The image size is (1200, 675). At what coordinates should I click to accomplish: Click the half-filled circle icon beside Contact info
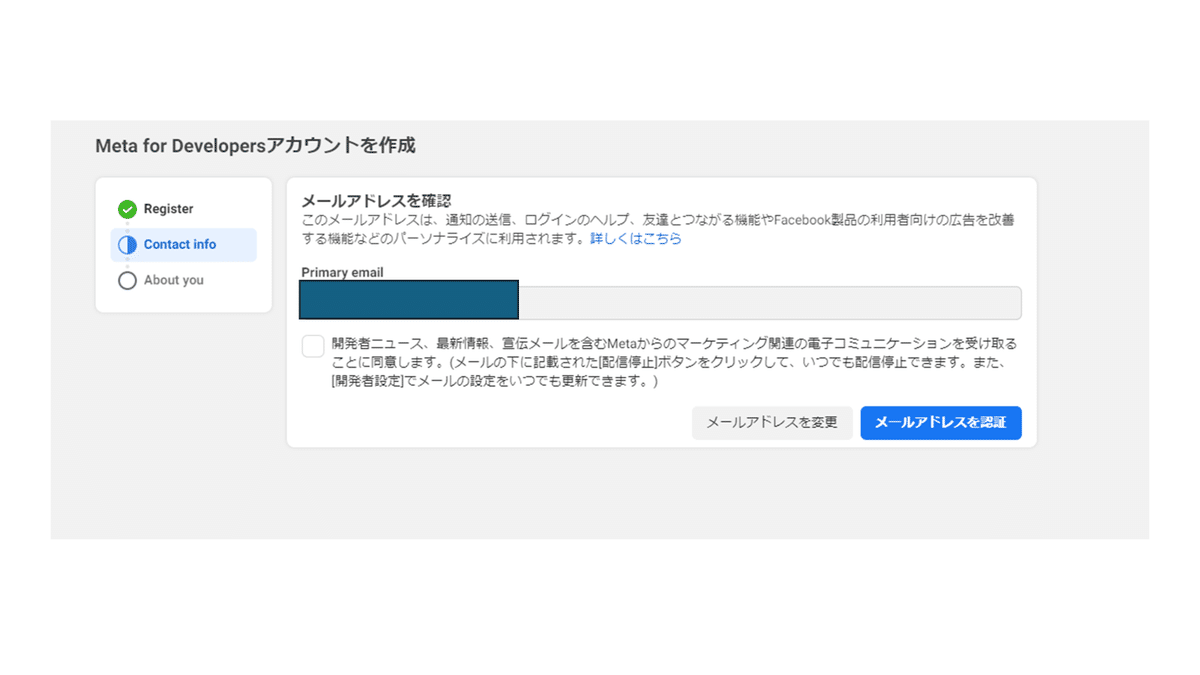127,245
